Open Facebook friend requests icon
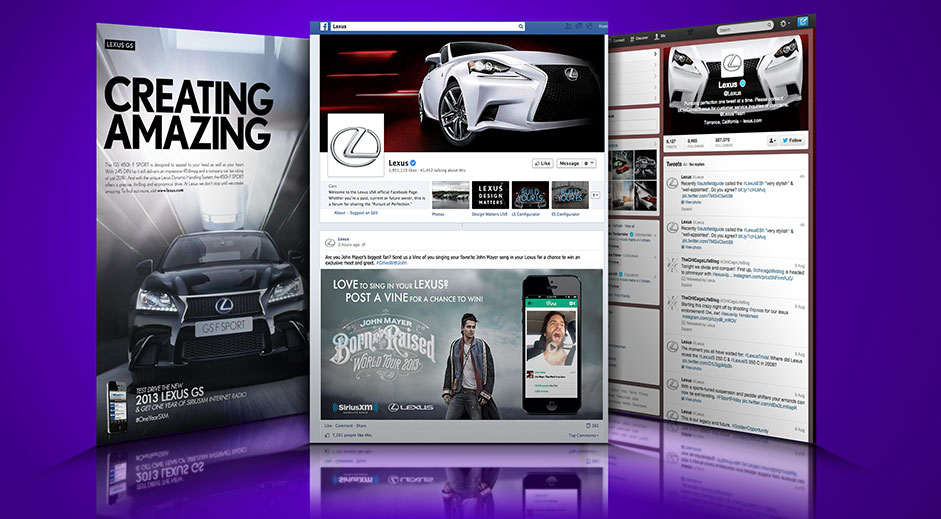Image resolution: width=941 pixels, height=519 pixels. [x=568, y=26]
